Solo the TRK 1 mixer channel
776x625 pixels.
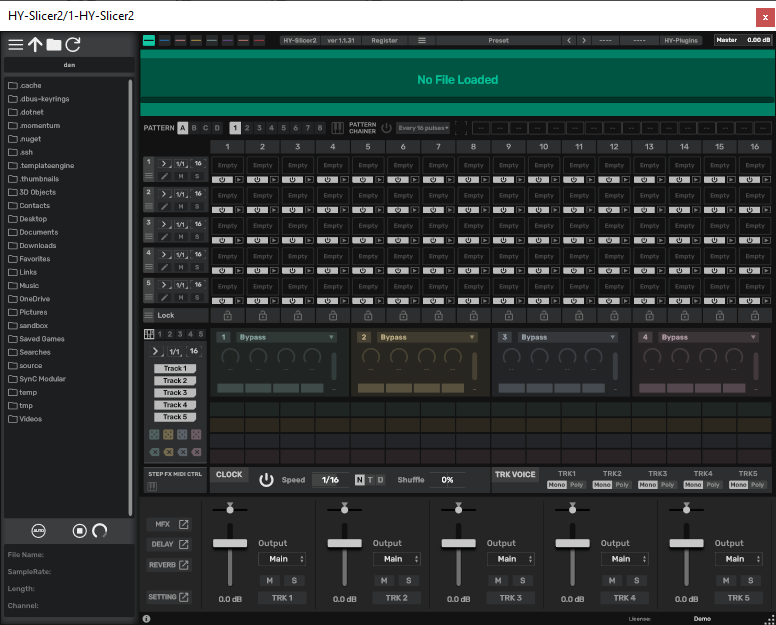[294, 580]
